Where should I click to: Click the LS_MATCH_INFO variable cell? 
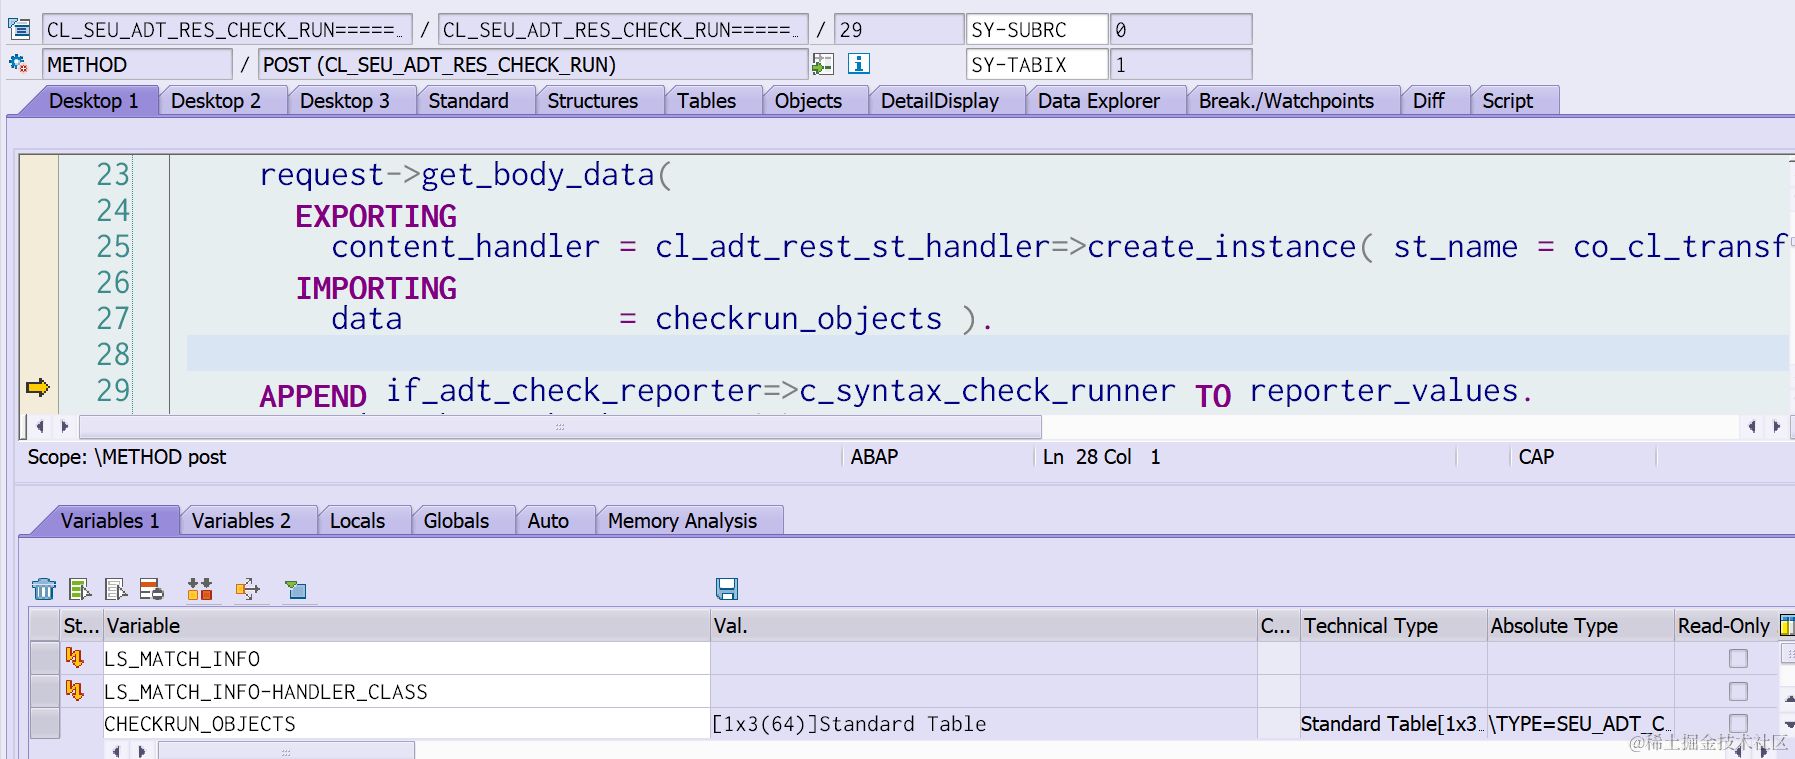click(x=406, y=658)
